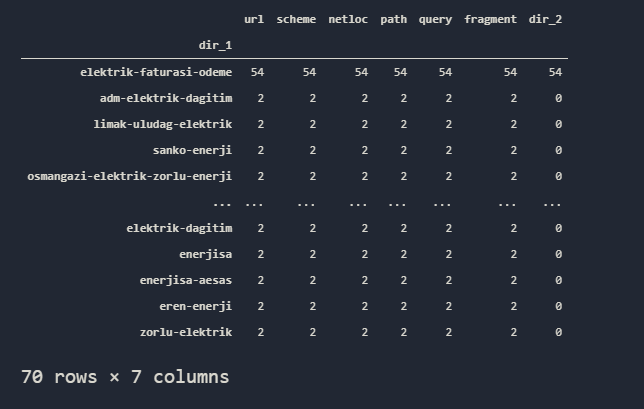The width and height of the screenshot is (644, 409).
Task: Select the zorlu-elektrik row label
Action: (x=186, y=332)
